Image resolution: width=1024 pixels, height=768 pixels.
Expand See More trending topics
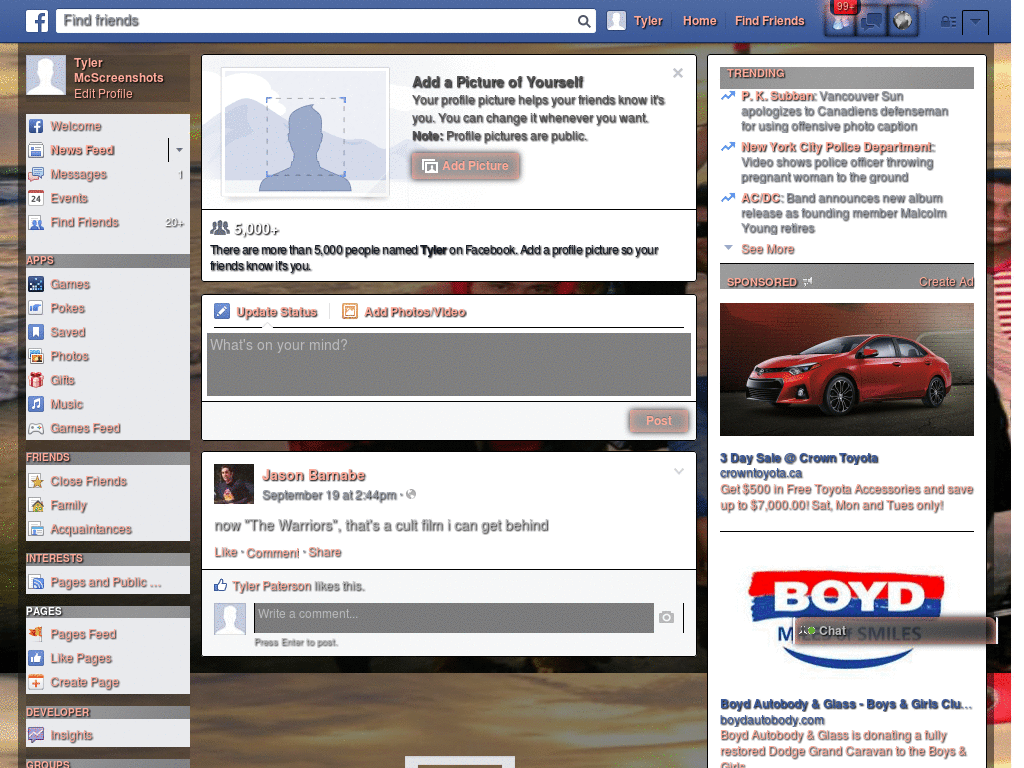767,249
